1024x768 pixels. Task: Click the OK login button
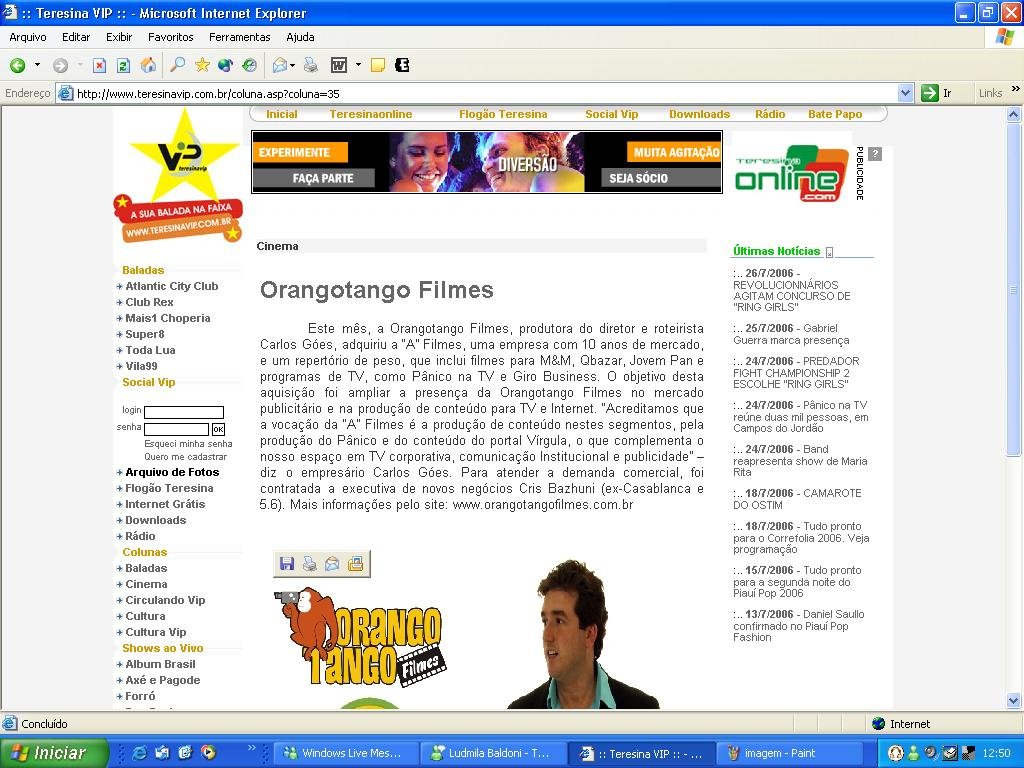click(x=218, y=429)
